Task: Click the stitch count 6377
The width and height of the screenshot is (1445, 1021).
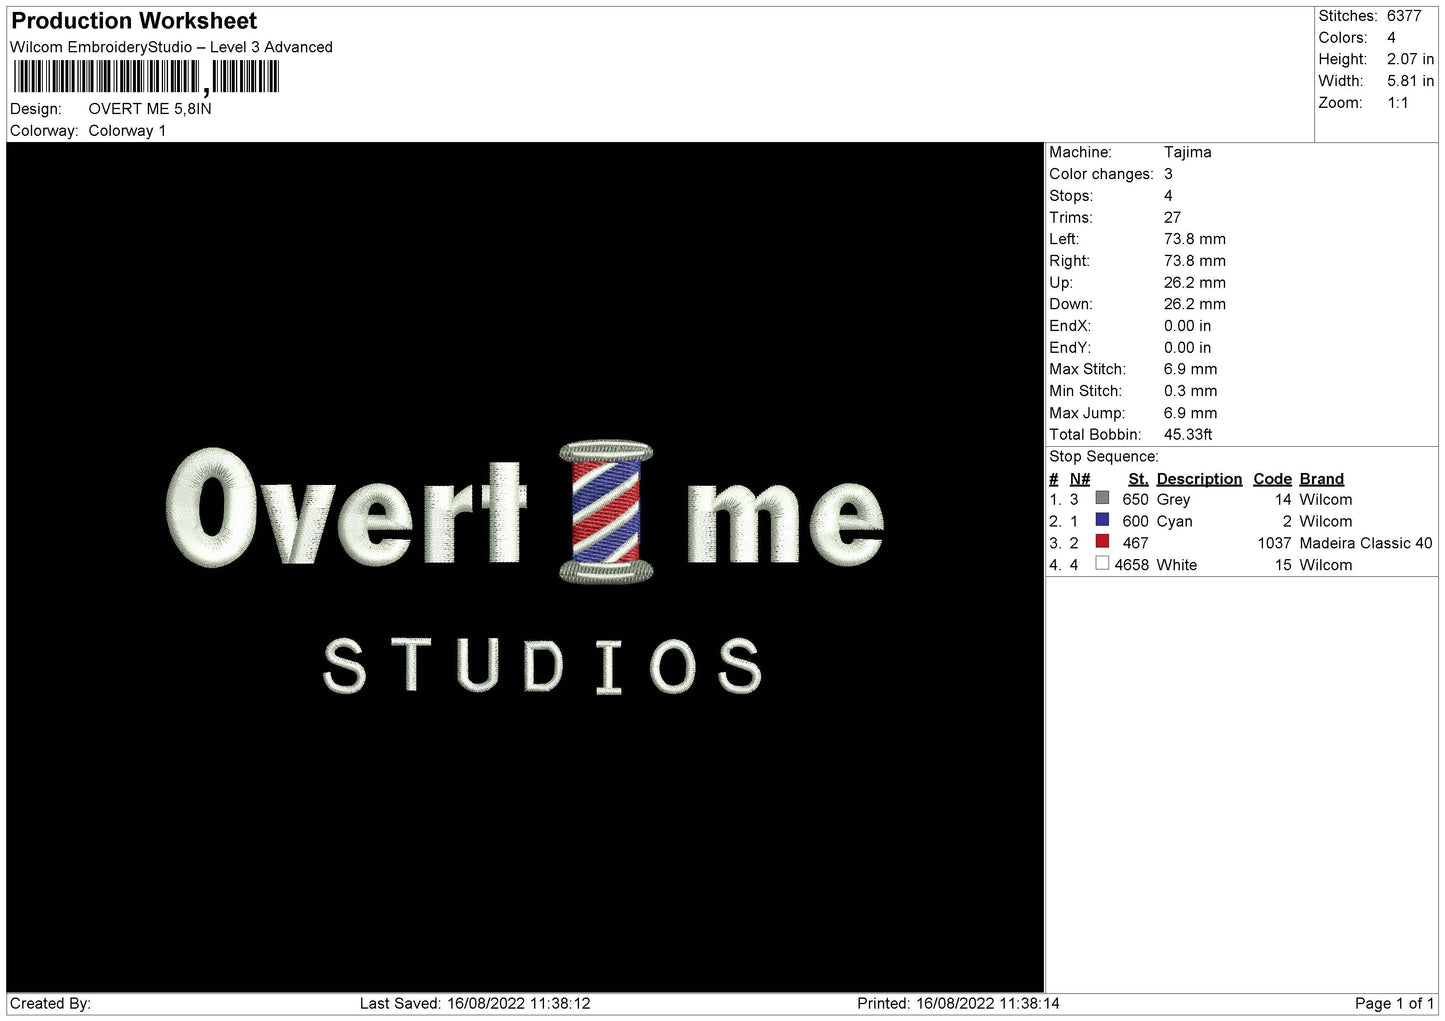Action: (1404, 16)
